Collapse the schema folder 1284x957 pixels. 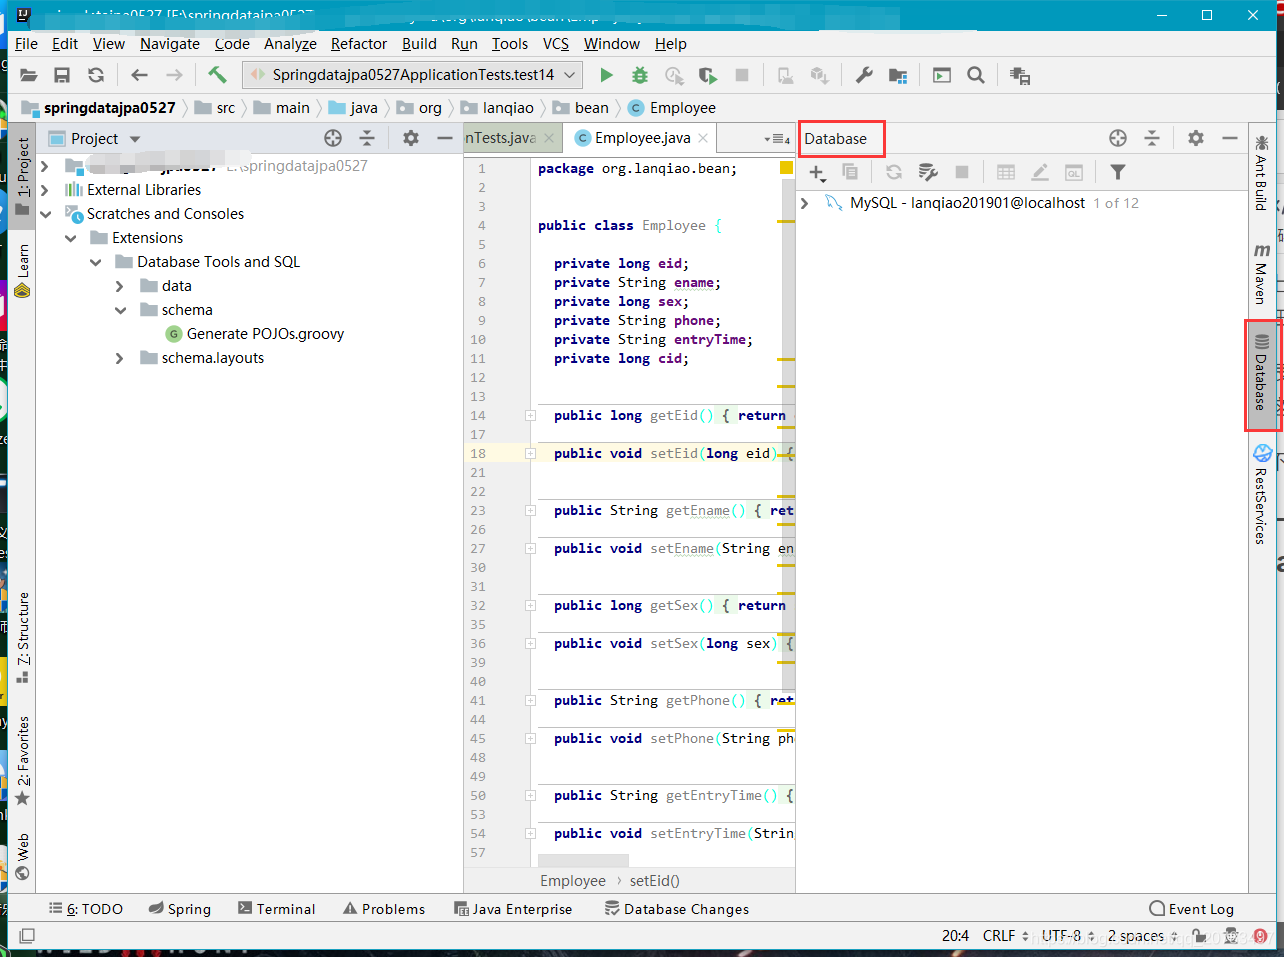click(x=120, y=310)
